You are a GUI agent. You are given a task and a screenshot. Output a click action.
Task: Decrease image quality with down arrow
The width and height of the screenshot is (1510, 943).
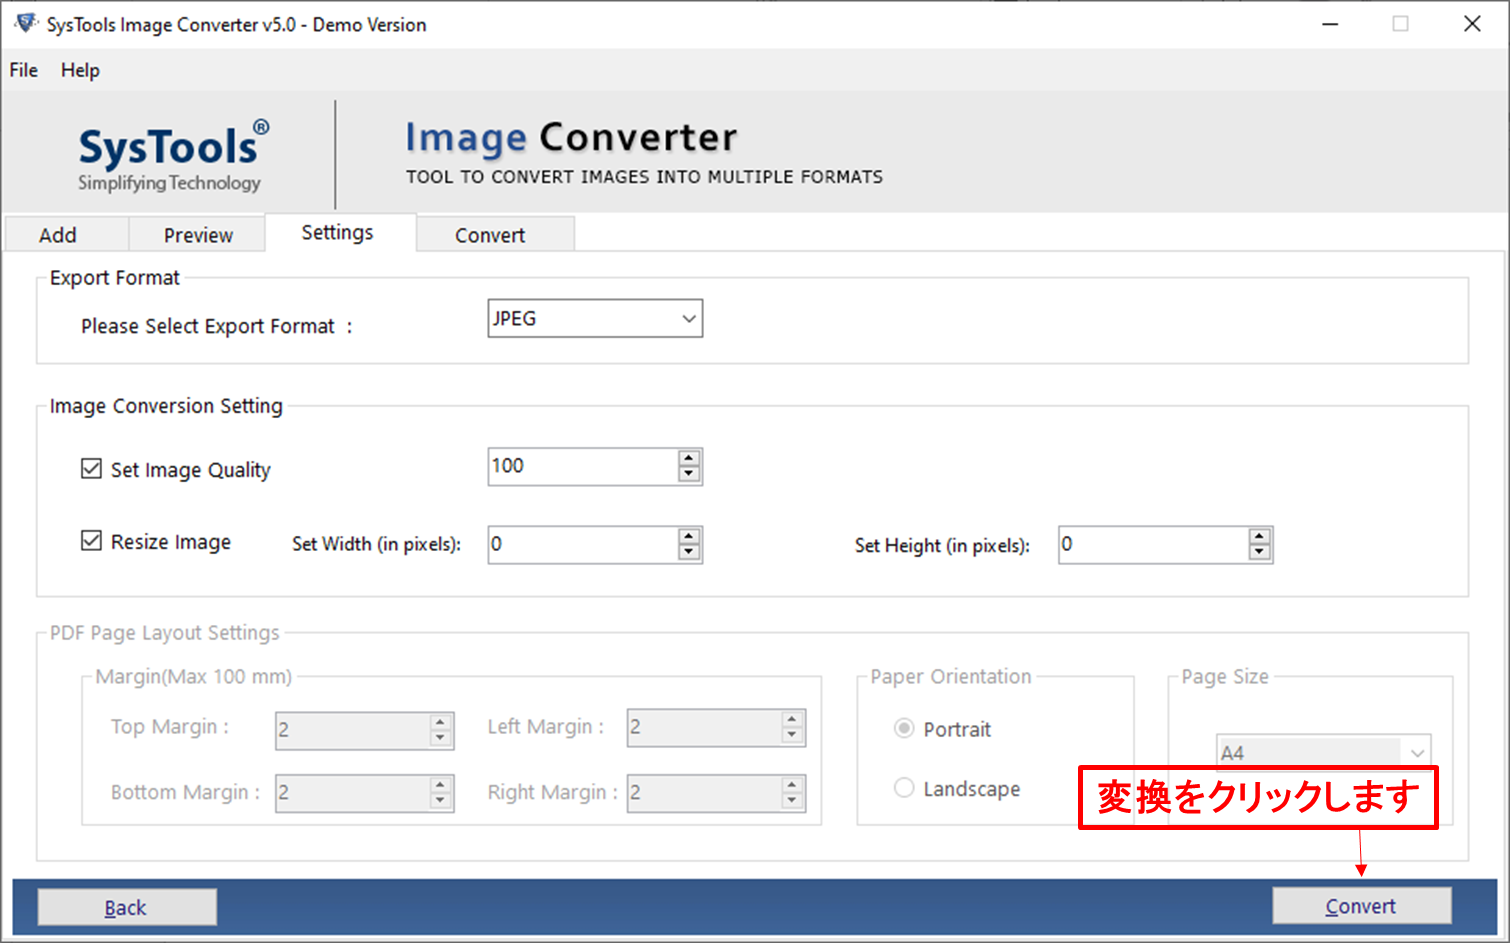[689, 474]
